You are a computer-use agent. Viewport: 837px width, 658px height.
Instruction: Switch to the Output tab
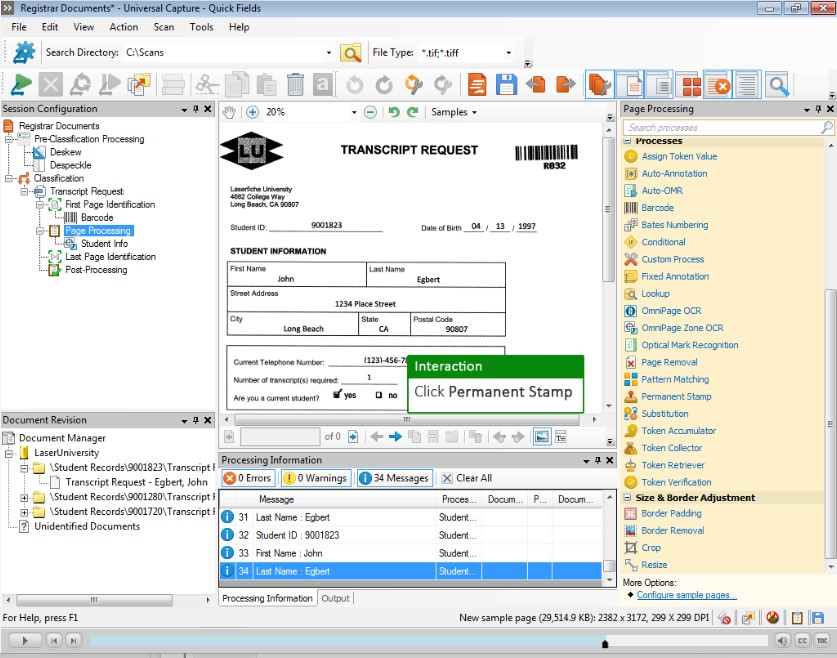[335, 598]
